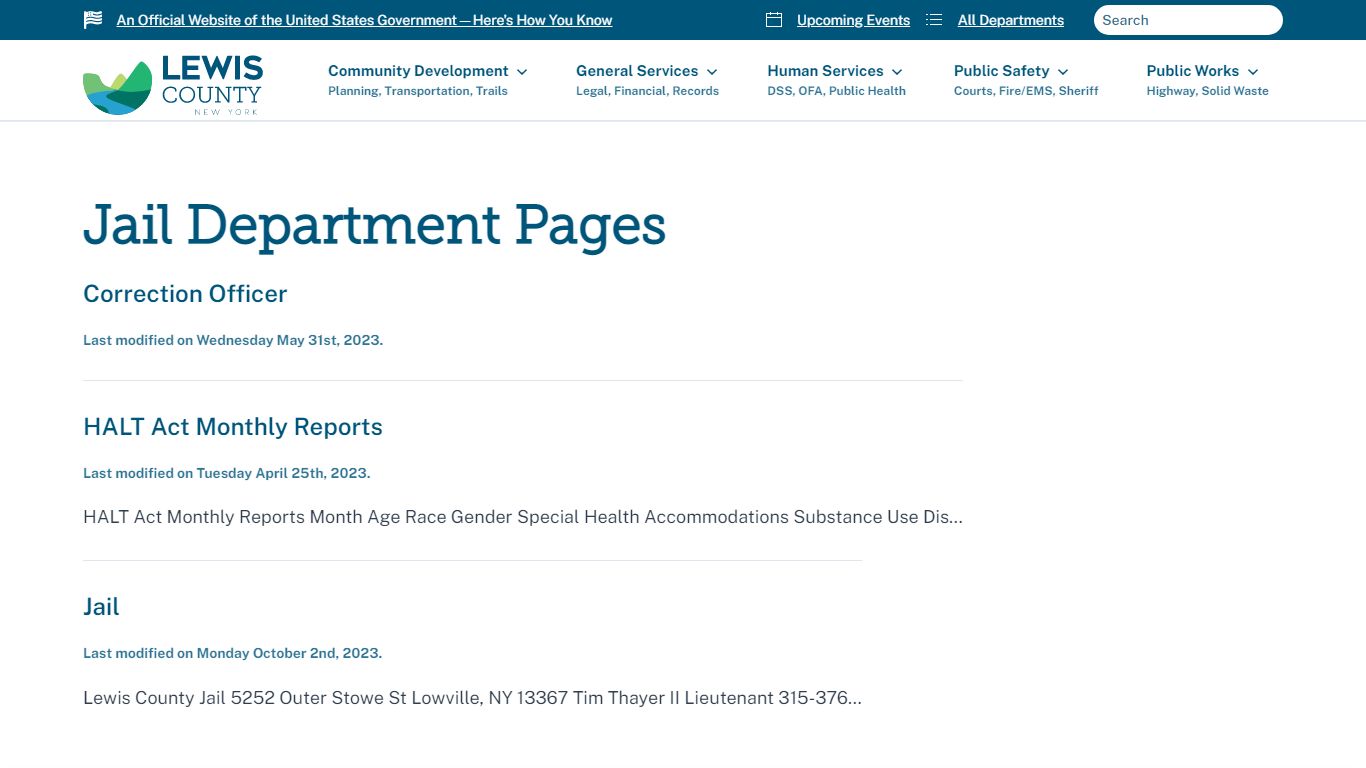Expand the Public Safety chevron
This screenshot has height=768, width=1366.
coord(1063,72)
